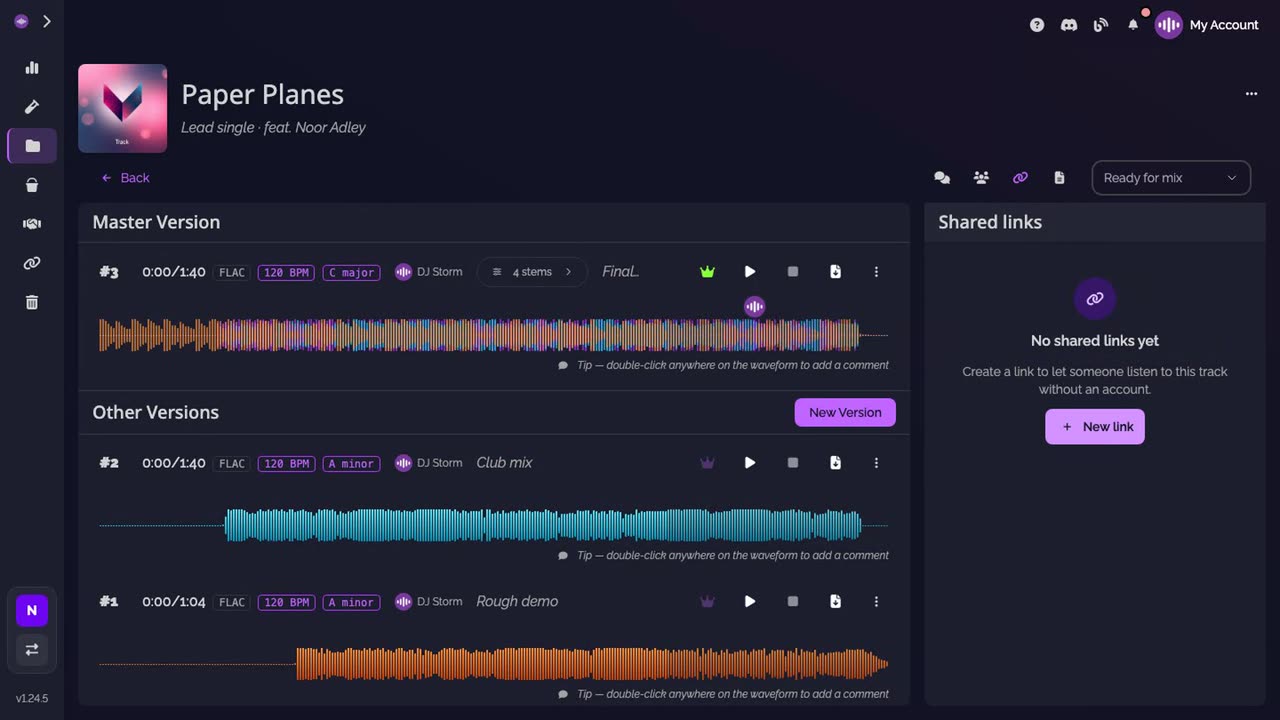Click the v1.24.5 version label

32,698
